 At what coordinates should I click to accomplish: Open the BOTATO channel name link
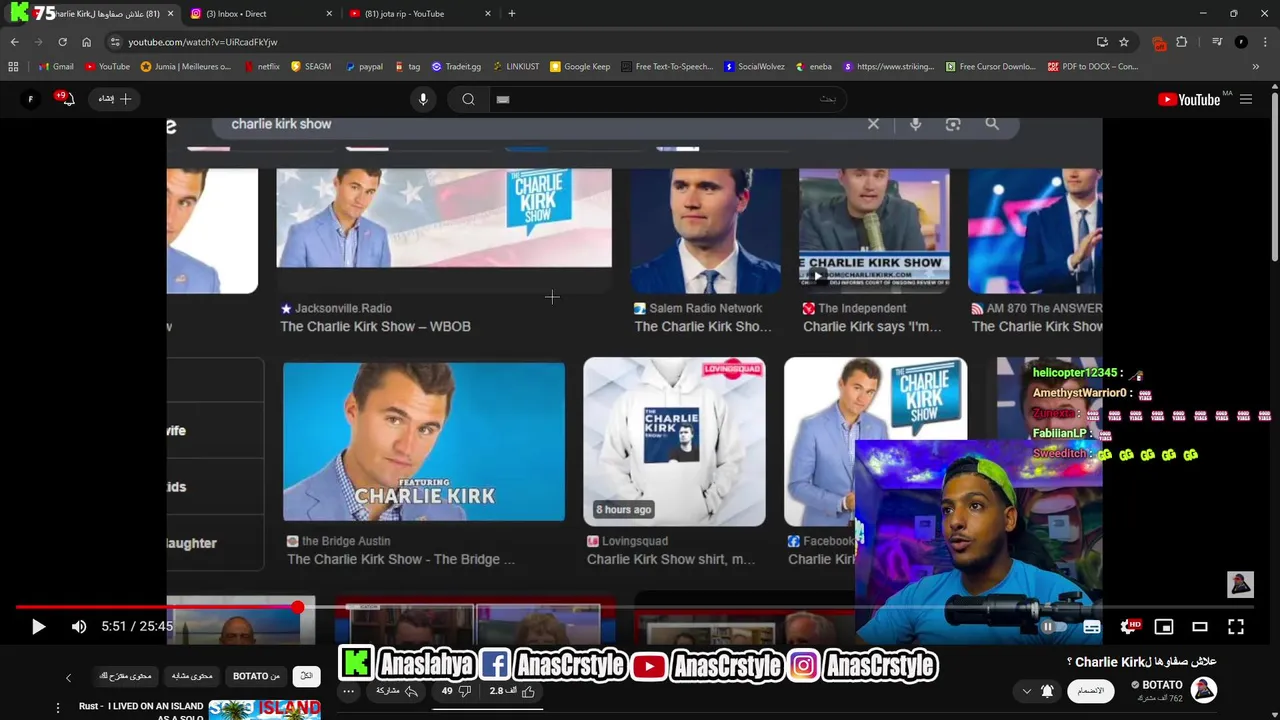pos(1162,685)
